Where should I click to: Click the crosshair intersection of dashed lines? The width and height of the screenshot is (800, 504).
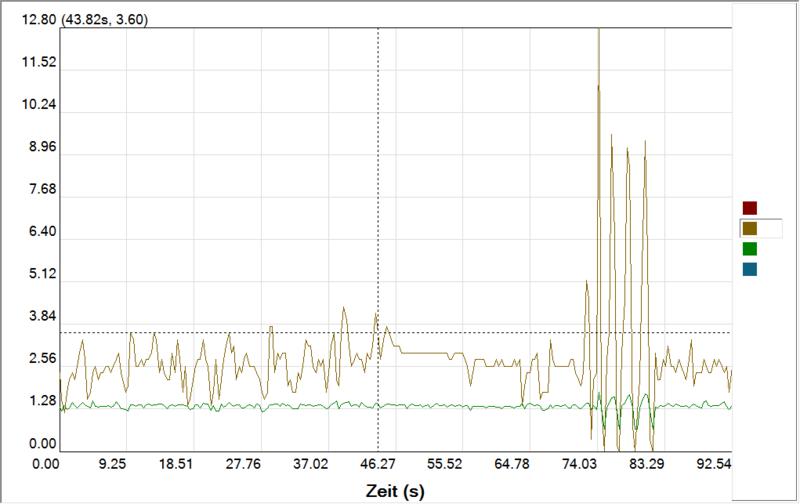click(378, 332)
